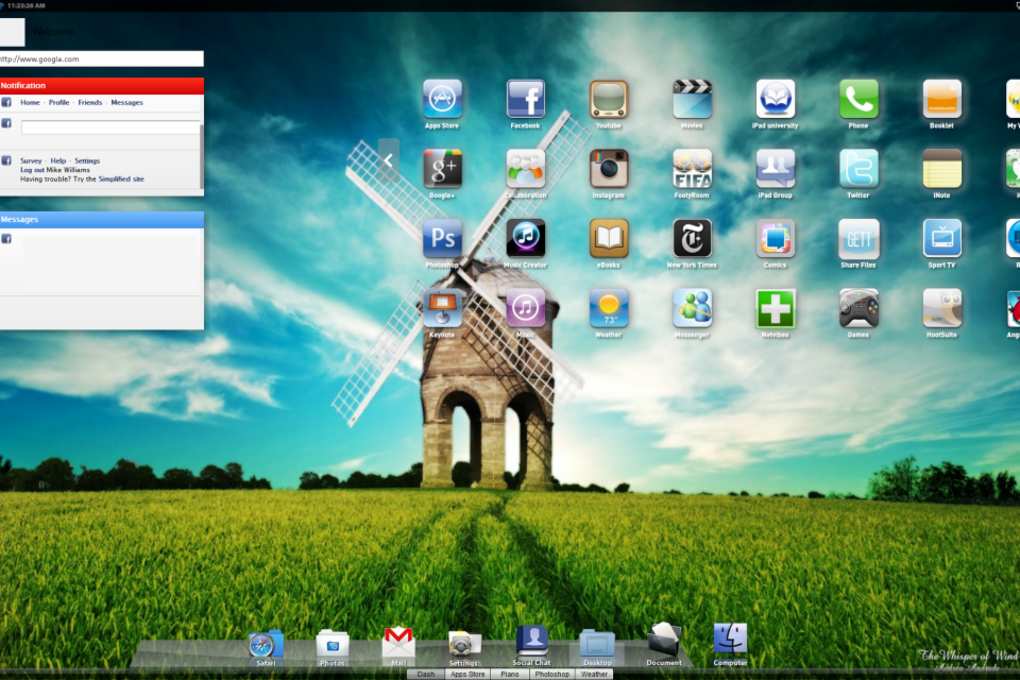This screenshot has width=1020, height=680.
Task: Click the Log out link
Action: tap(32, 170)
